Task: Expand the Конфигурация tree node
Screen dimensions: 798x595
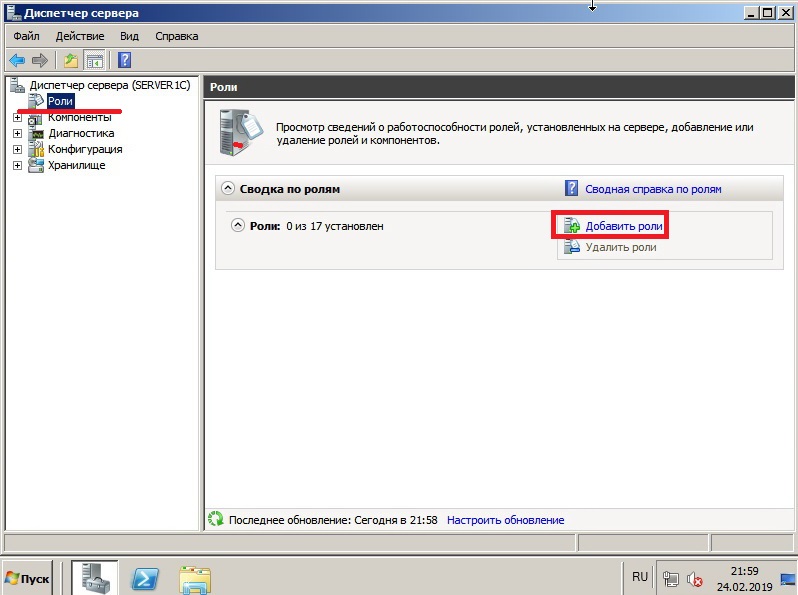Action: (x=17, y=149)
